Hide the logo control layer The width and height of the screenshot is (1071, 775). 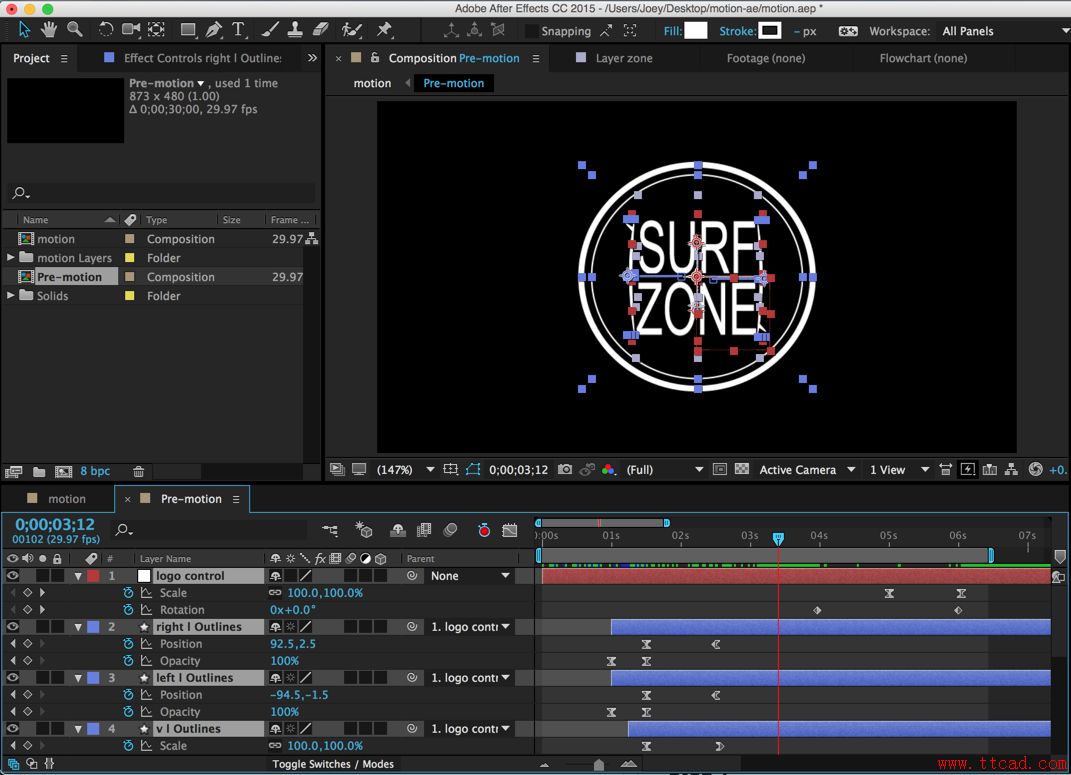pyautogui.click(x=13, y=576)
